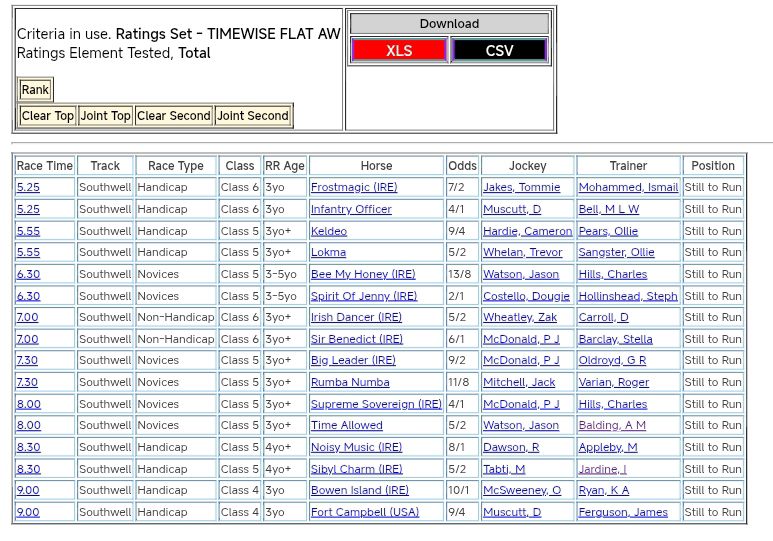Open the Supreme Sovereign (IRE) link
This screenshot has height=541, width=773.
[376, 404]
